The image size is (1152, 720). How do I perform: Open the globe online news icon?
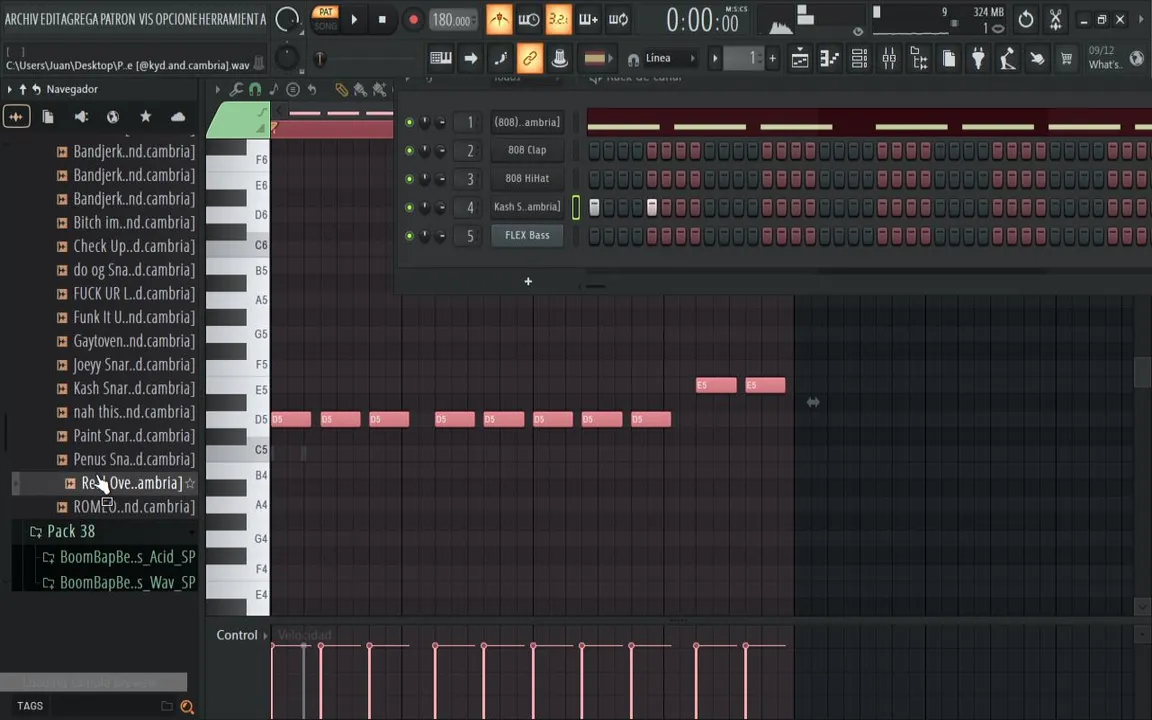tap(1137, 58)
